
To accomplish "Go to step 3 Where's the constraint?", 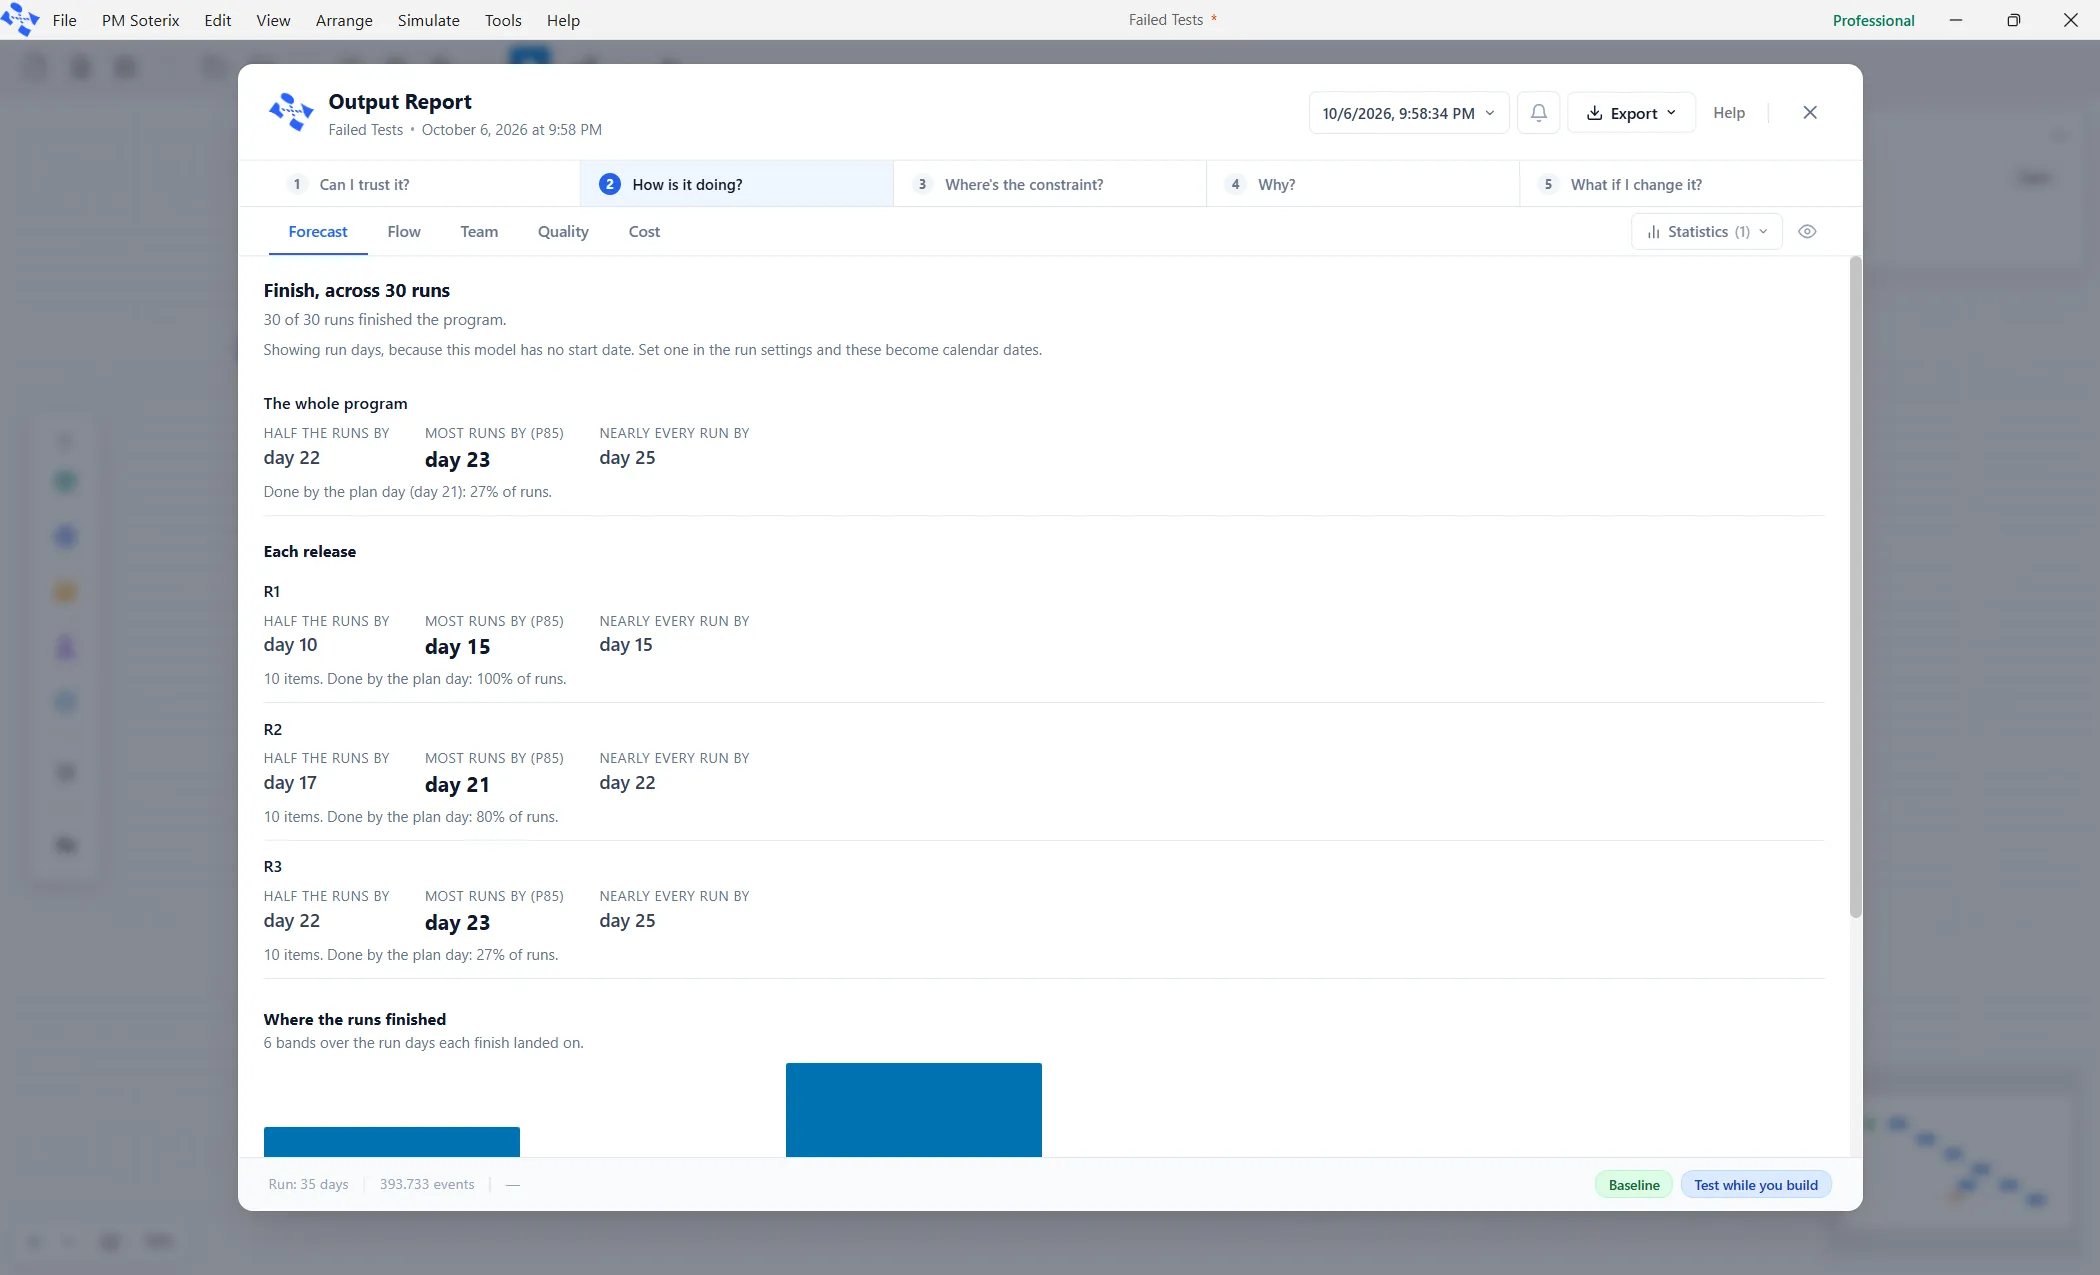I will (1050, 185).
